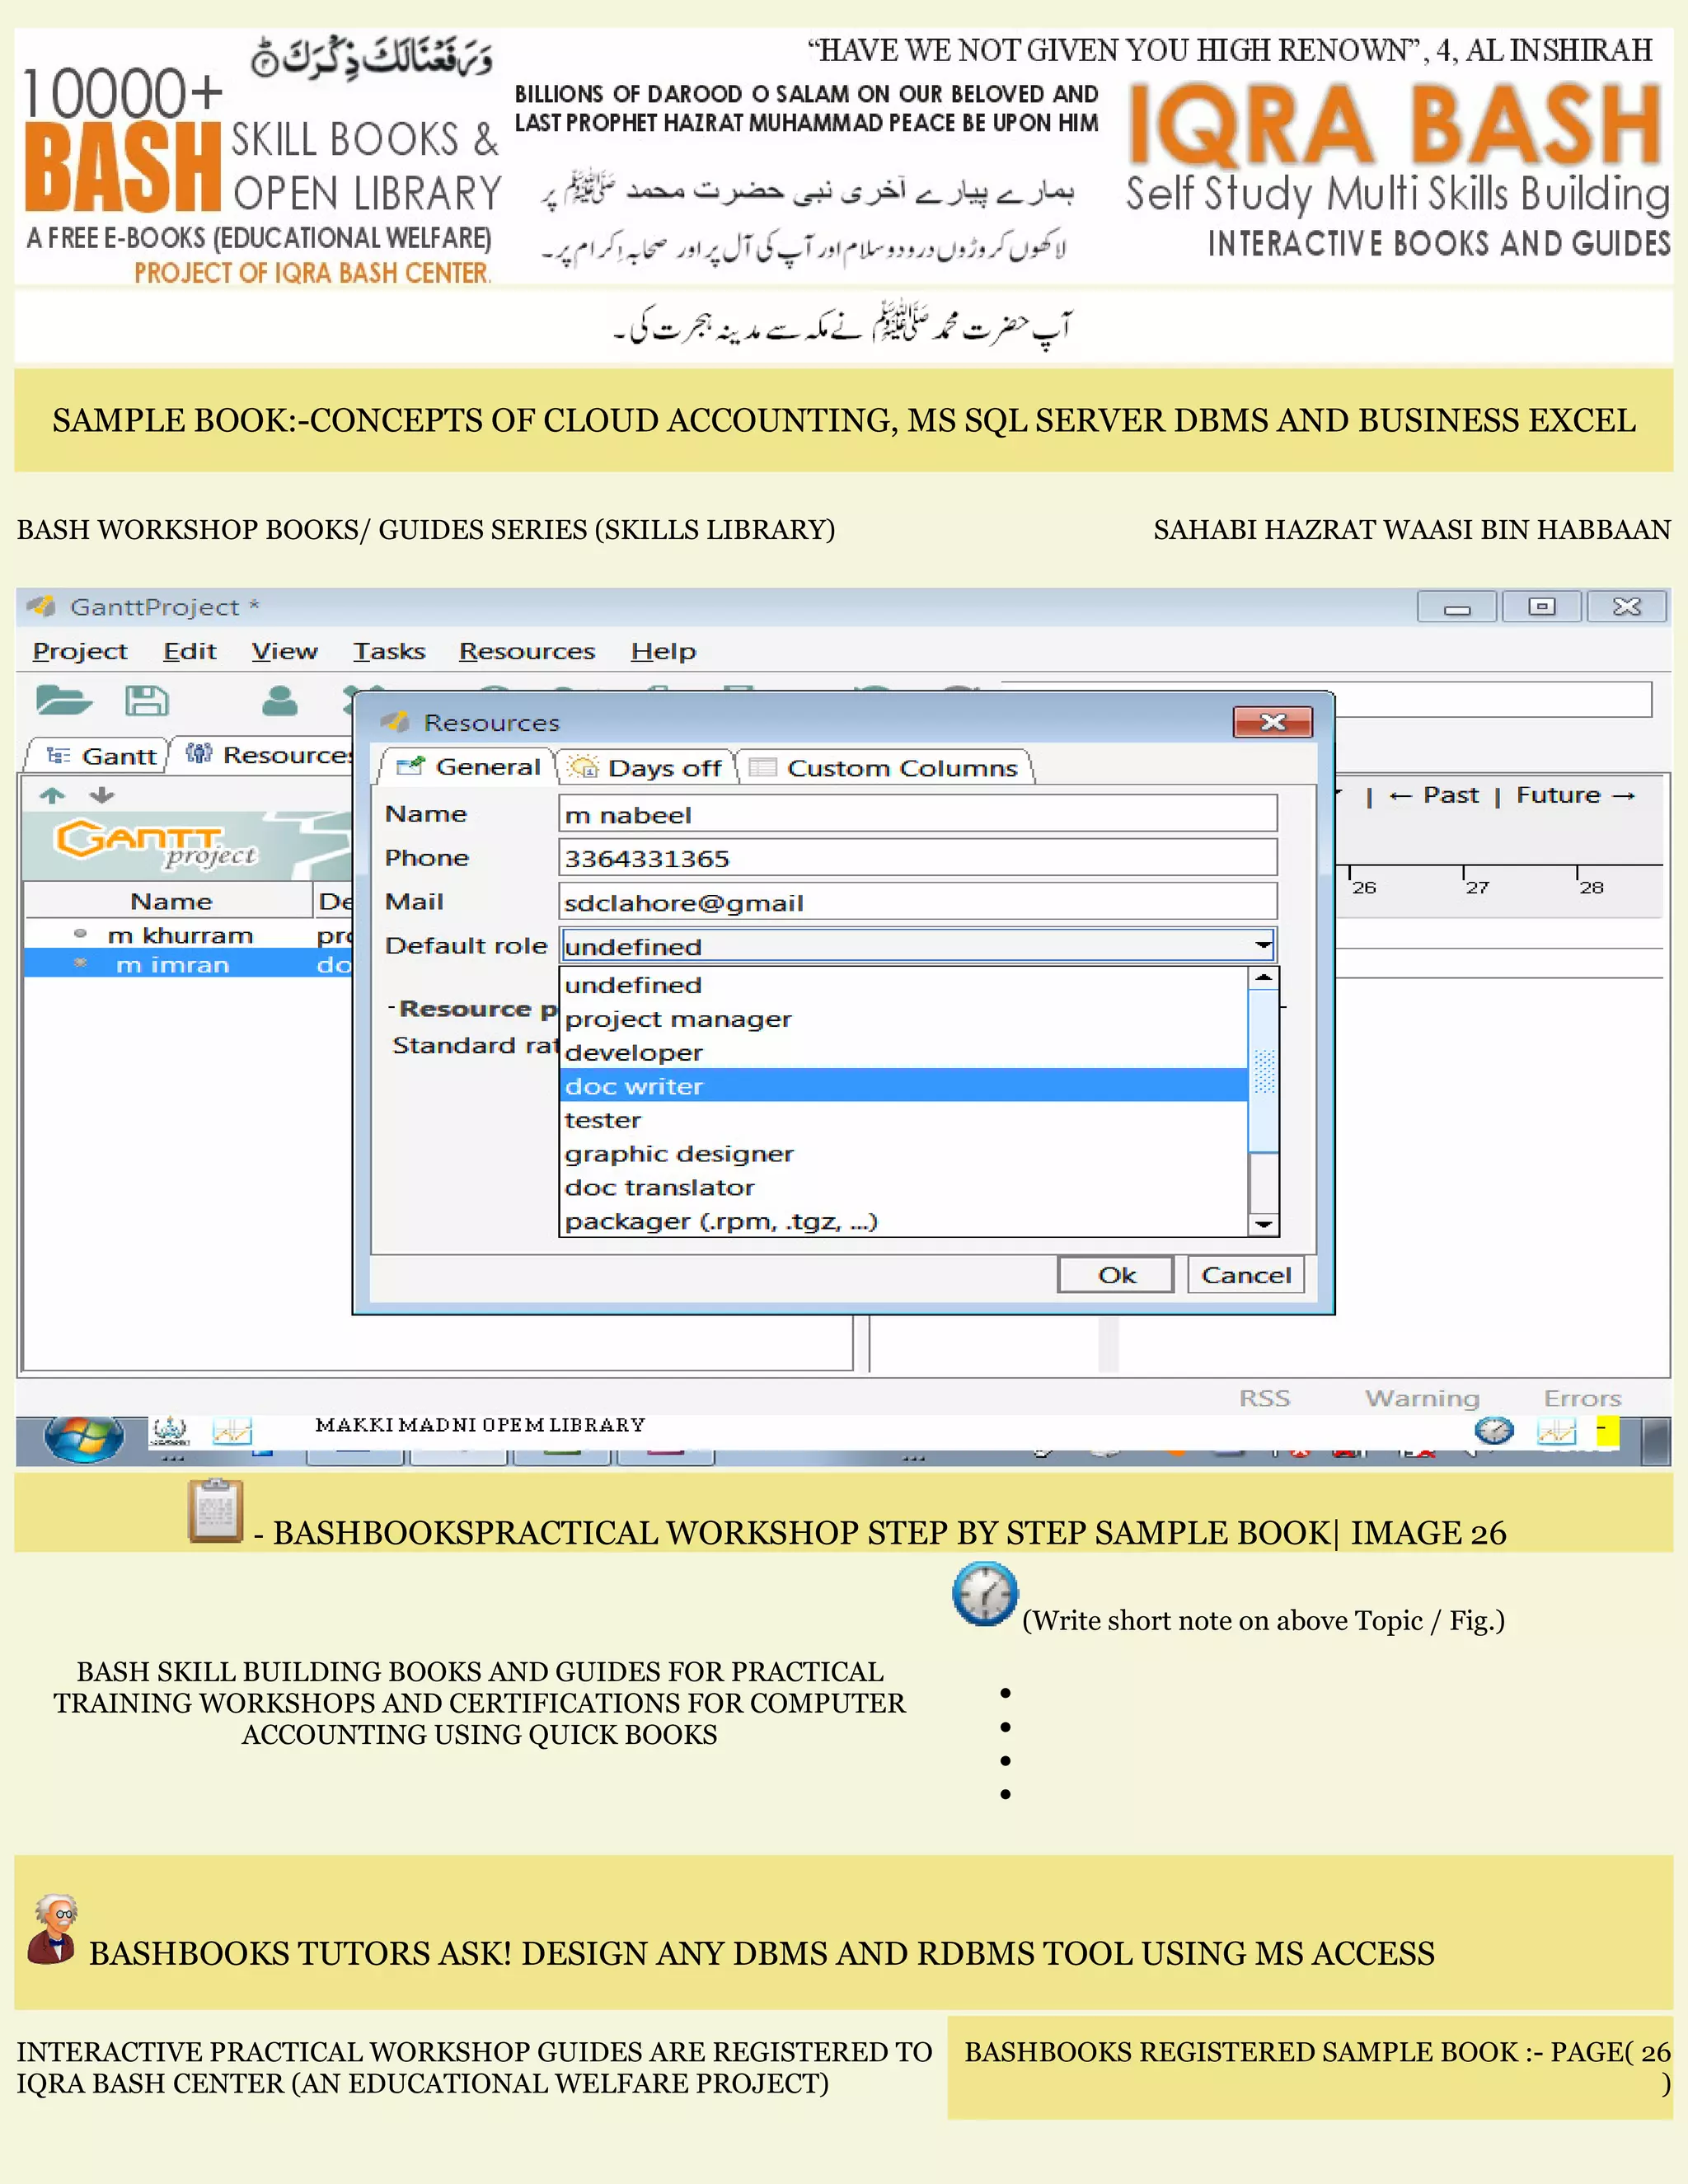
Task: Choose packager (.rpm, .tgz, ...) role
Action: [x=904, y=1221]
